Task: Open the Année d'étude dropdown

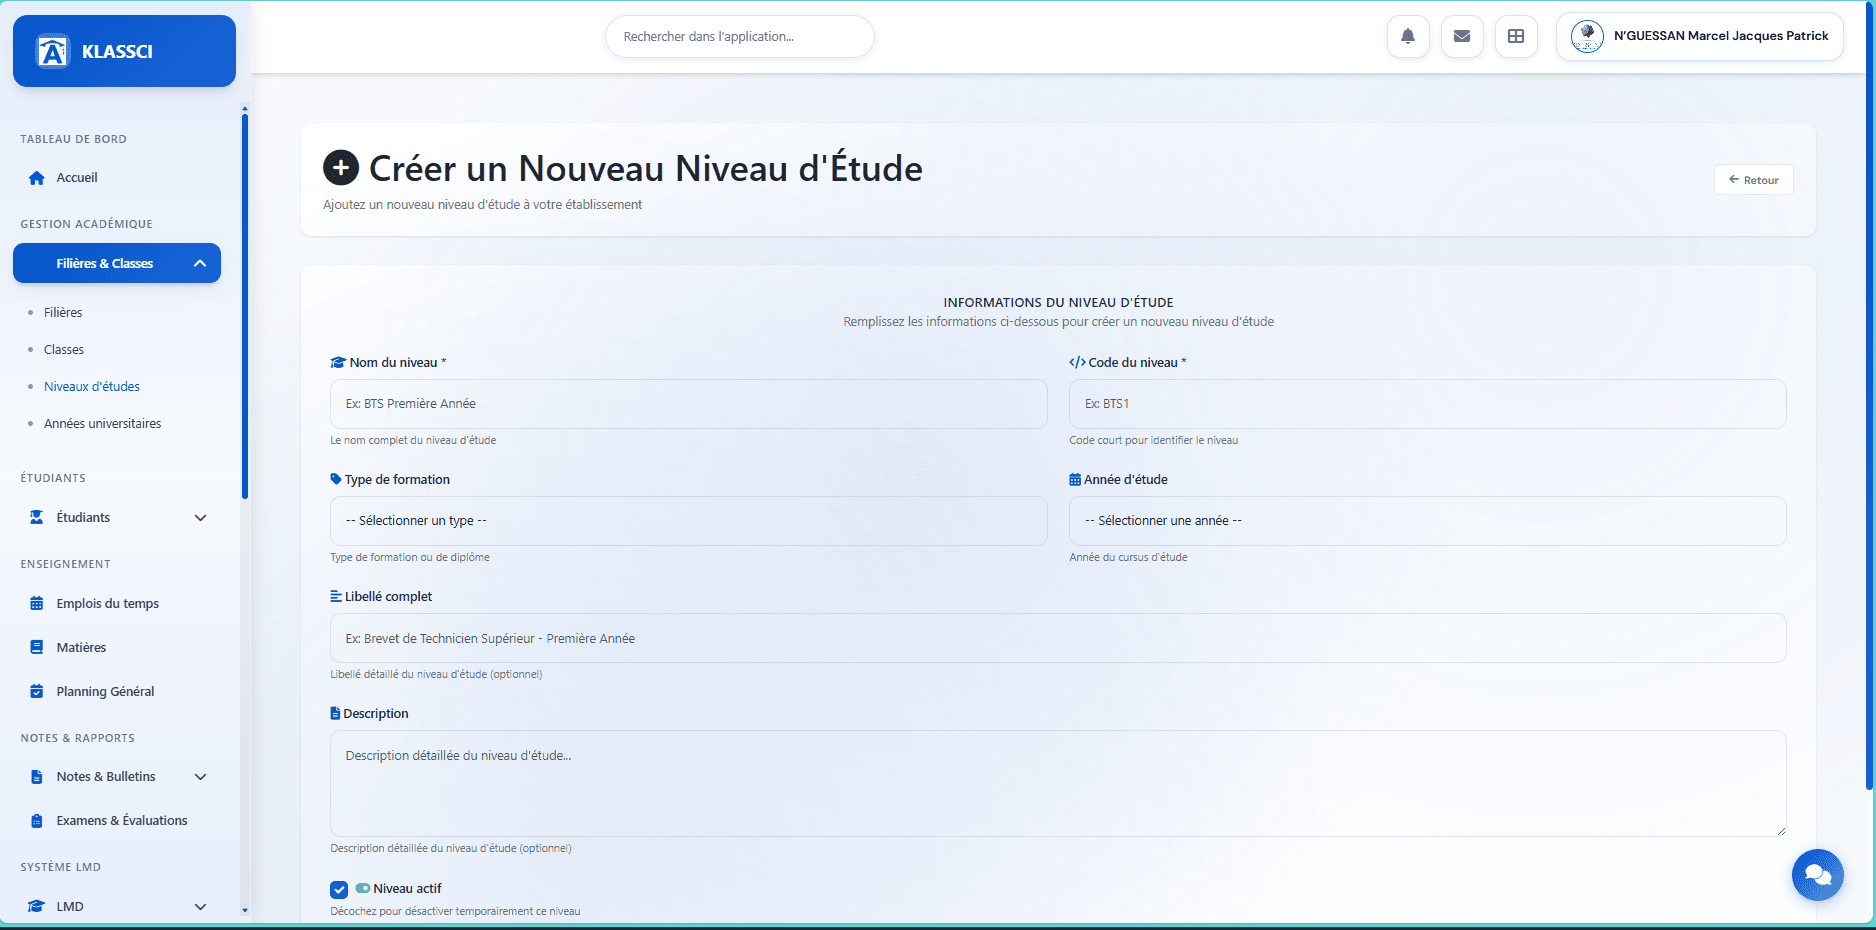Action: [1427, 521]
